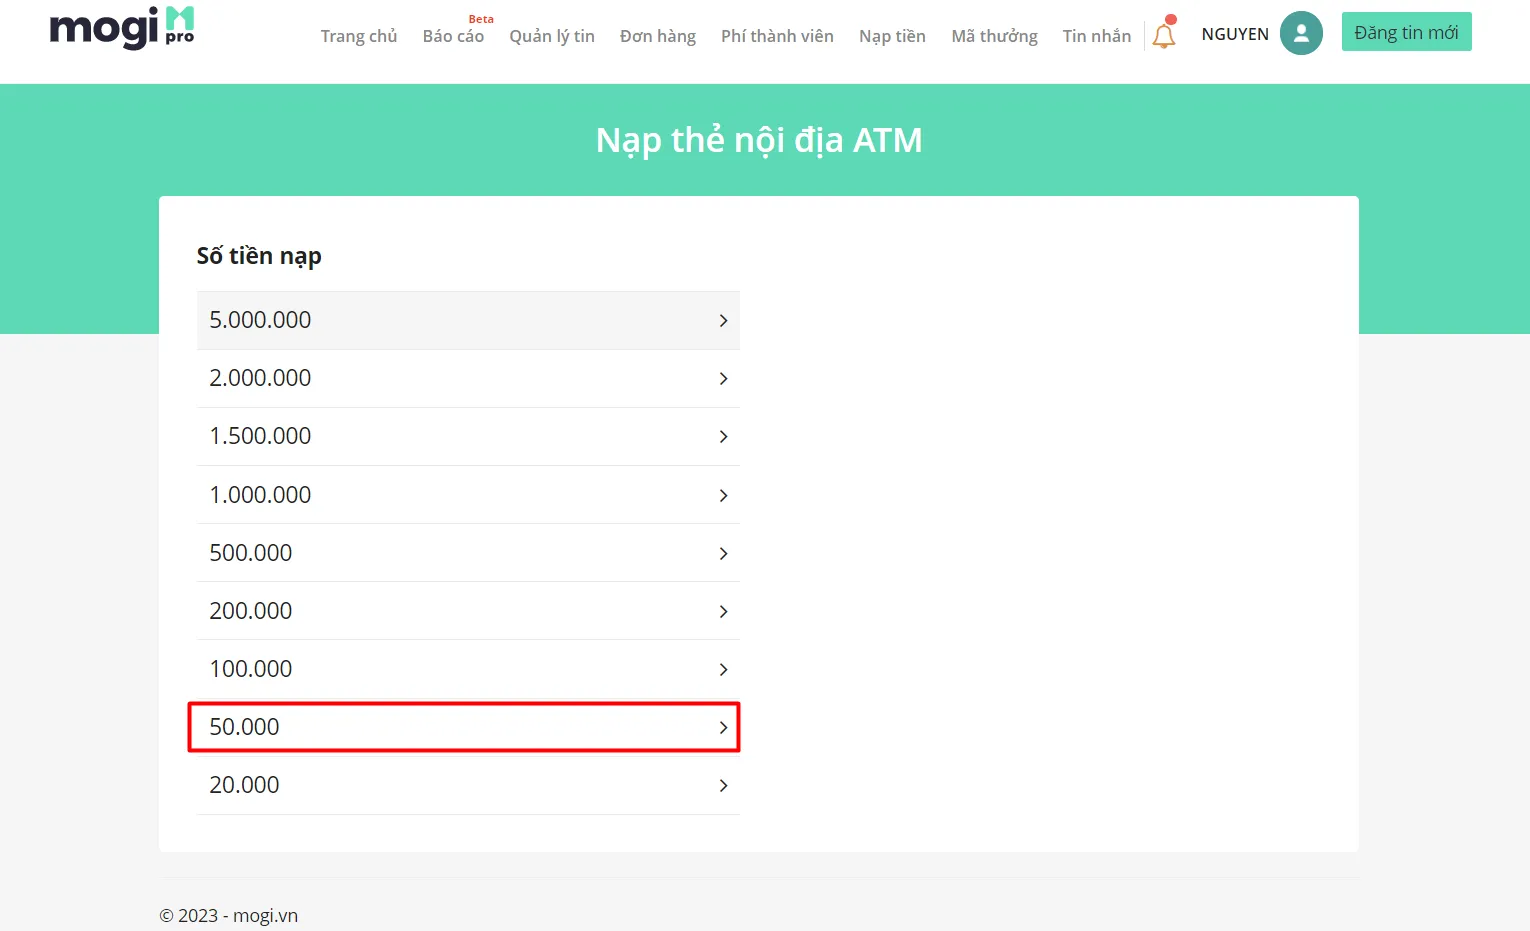Click the chevron on the 1.500.000 row
The image size is (1530, 931).
pos(723,436)
